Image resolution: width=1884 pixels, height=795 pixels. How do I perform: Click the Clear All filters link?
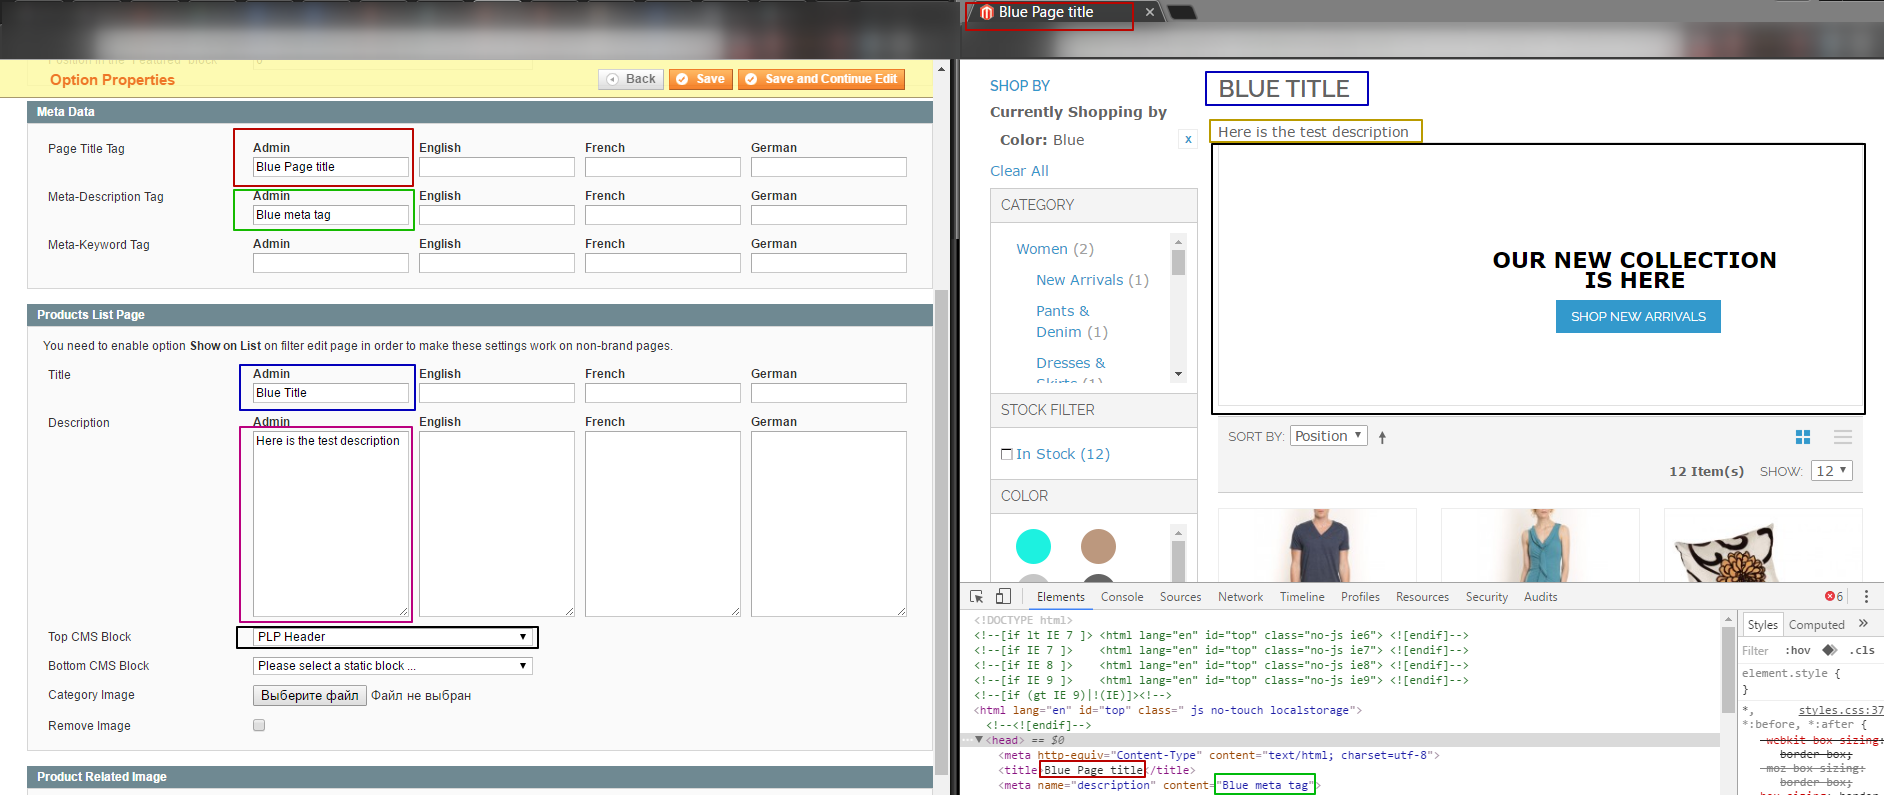1019,171
